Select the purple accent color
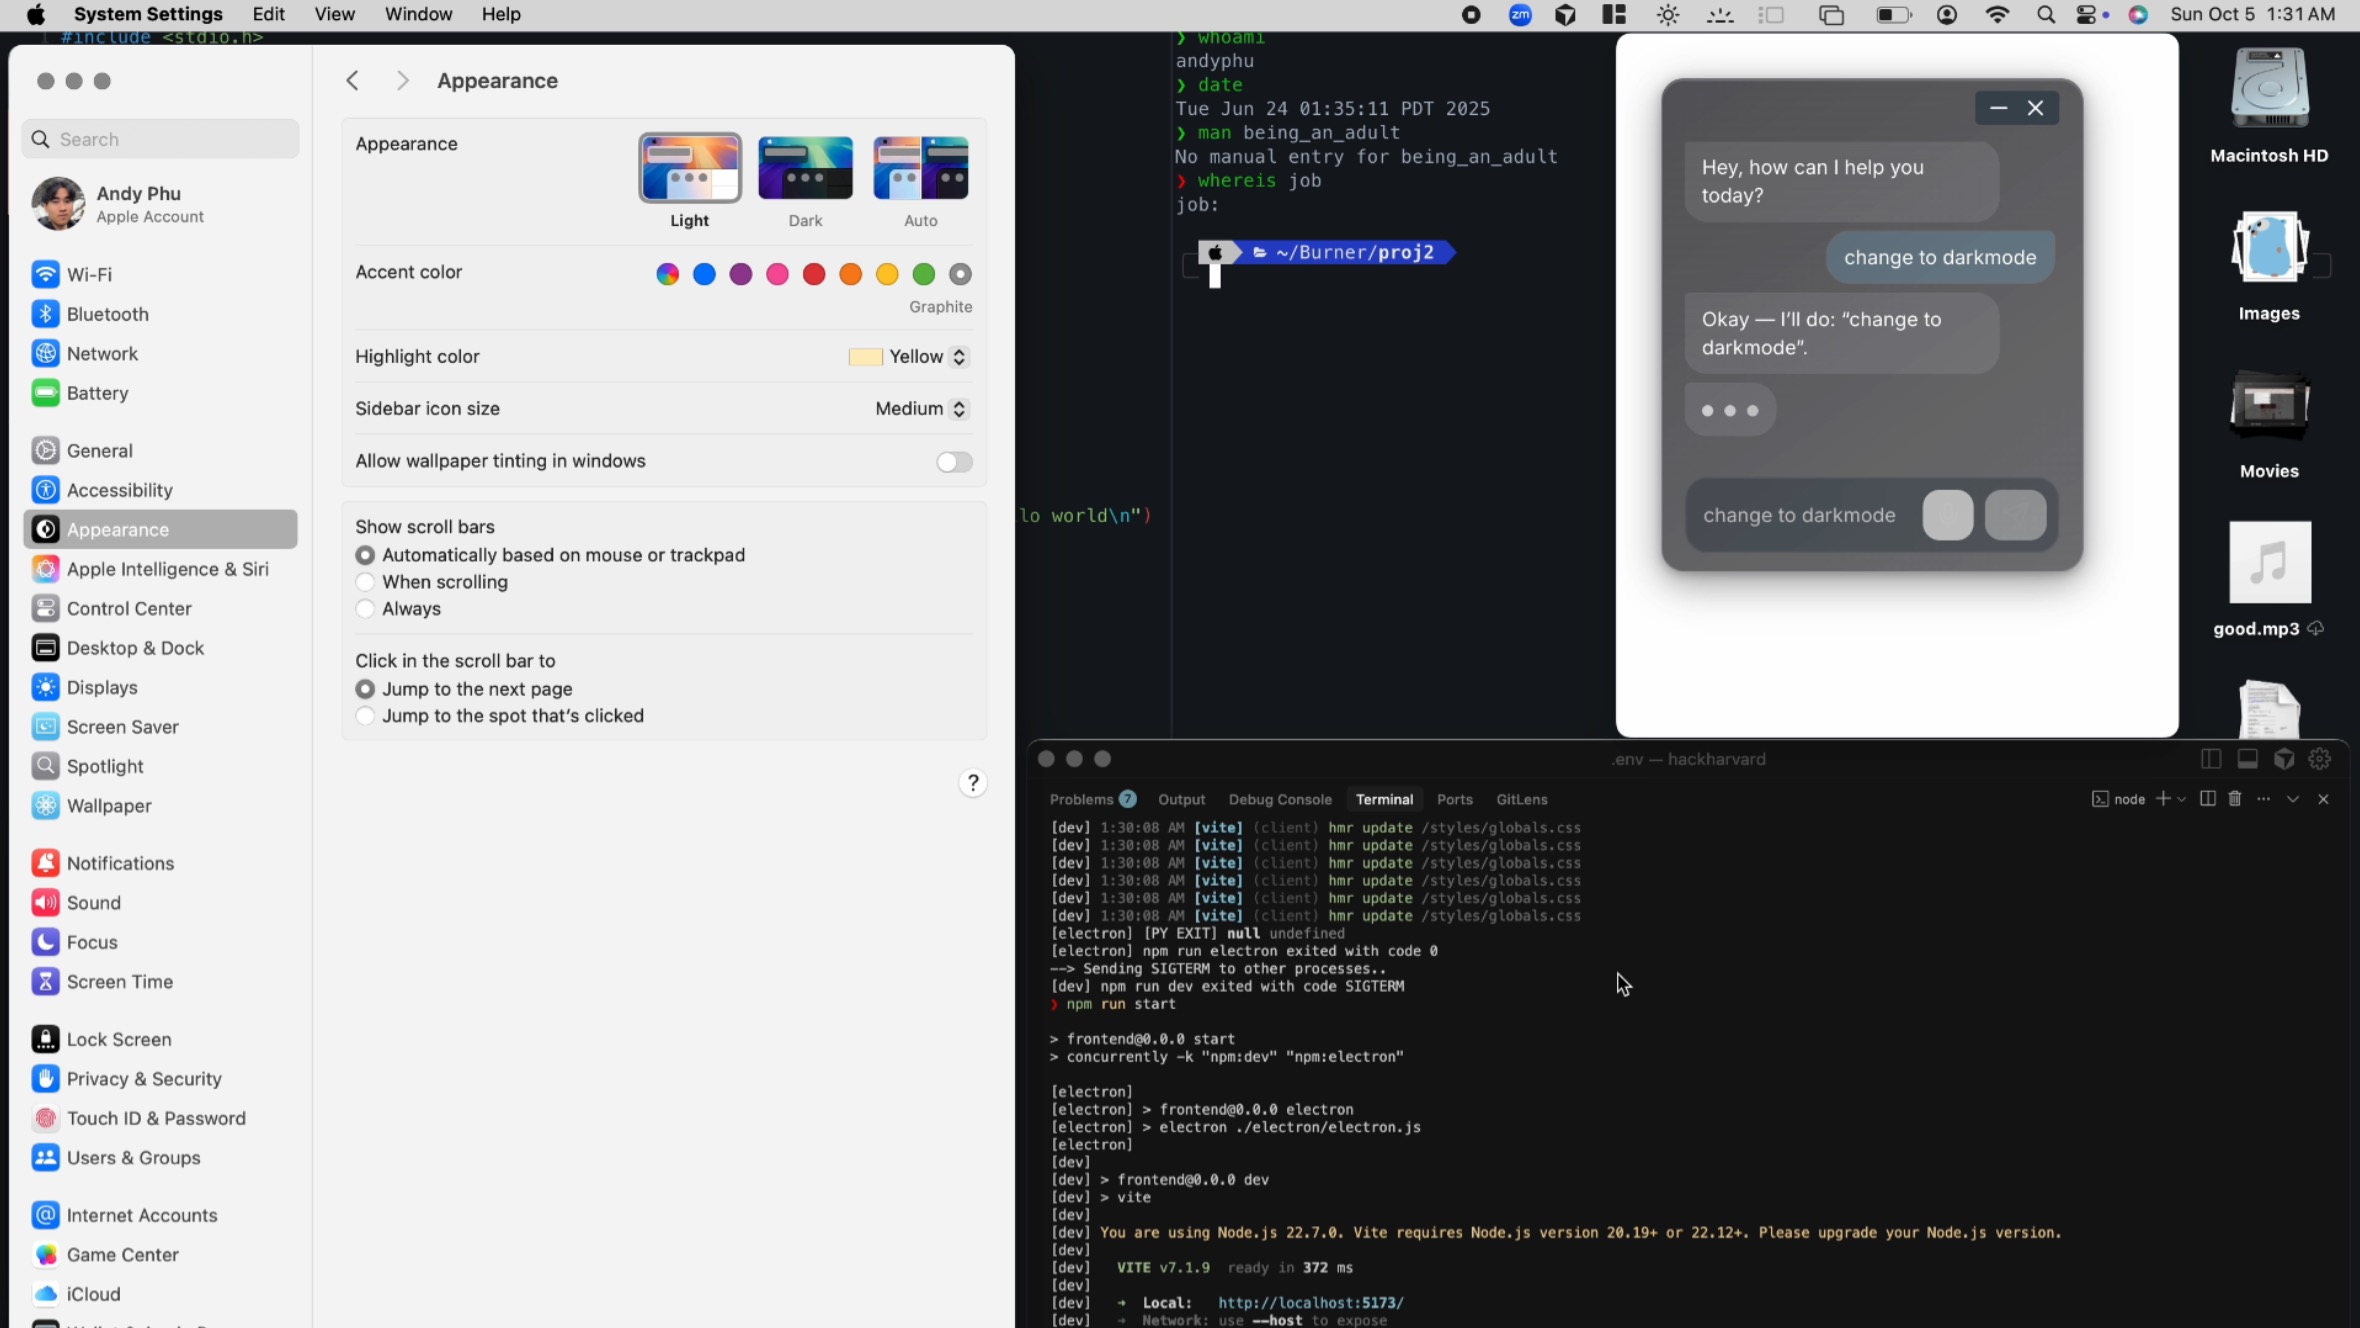 pyautogui.click(x=741, y=274)
